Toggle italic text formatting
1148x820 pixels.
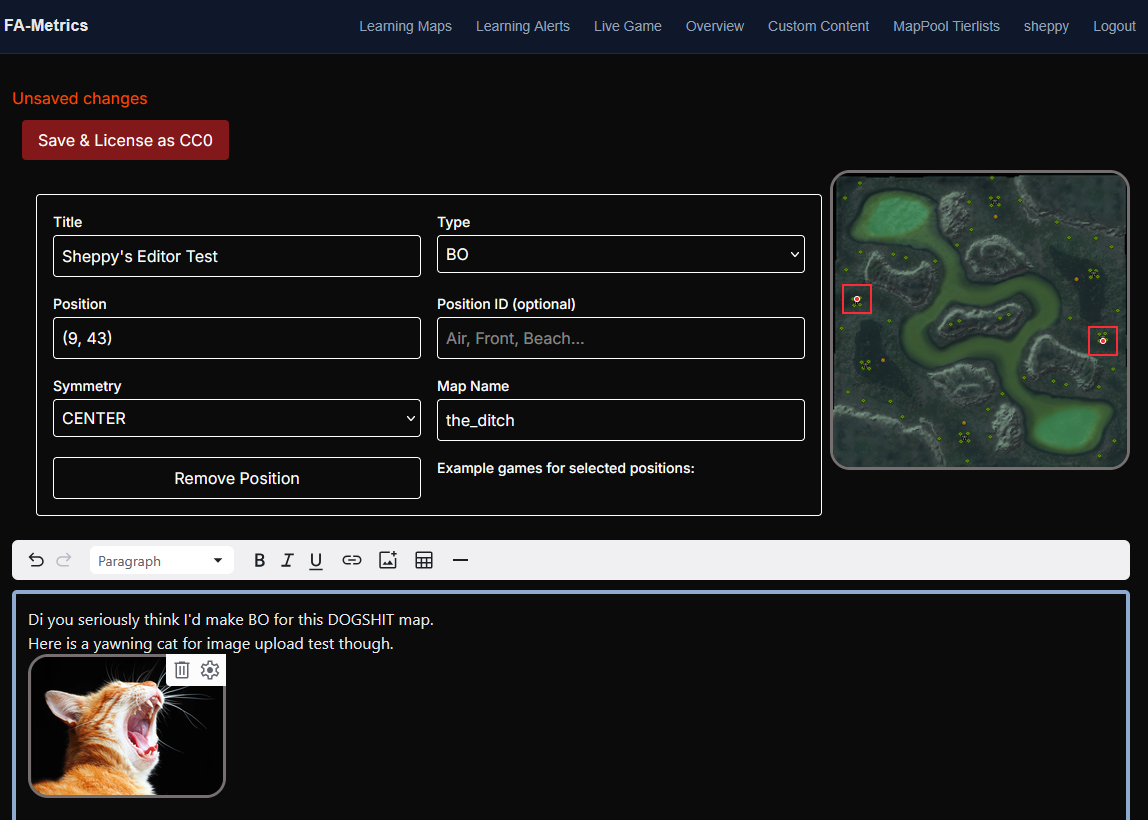click(x=287, y=561)
